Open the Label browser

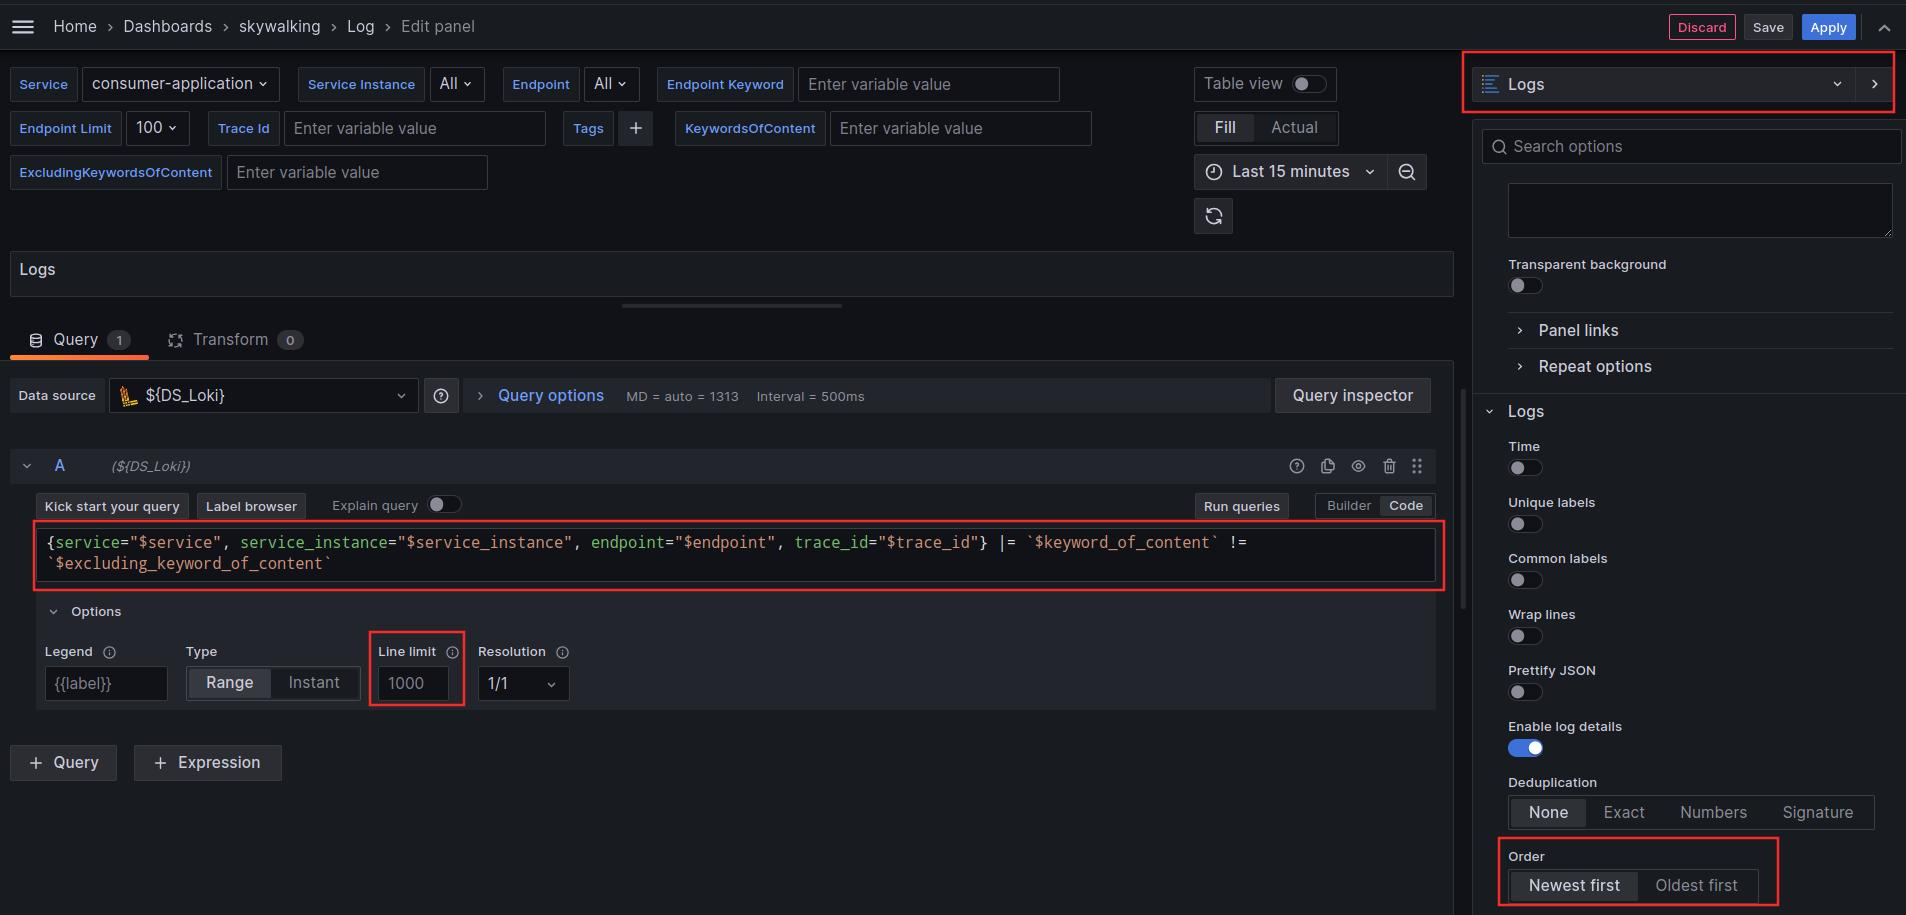point(251,506)
